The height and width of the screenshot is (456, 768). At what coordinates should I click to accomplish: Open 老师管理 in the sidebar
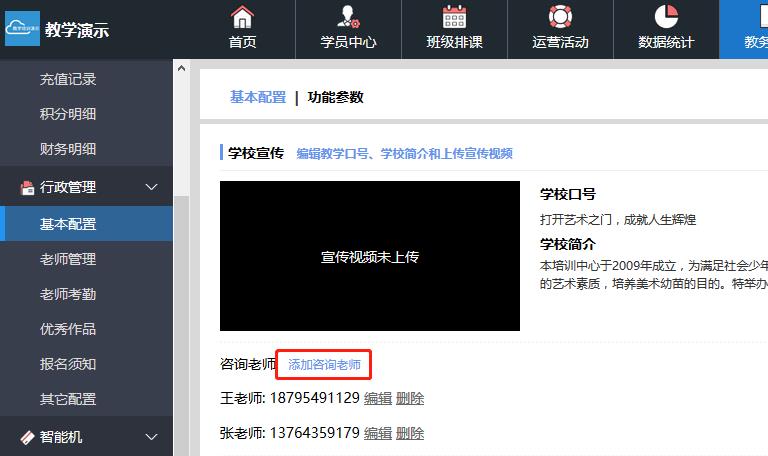pos(68,259)
